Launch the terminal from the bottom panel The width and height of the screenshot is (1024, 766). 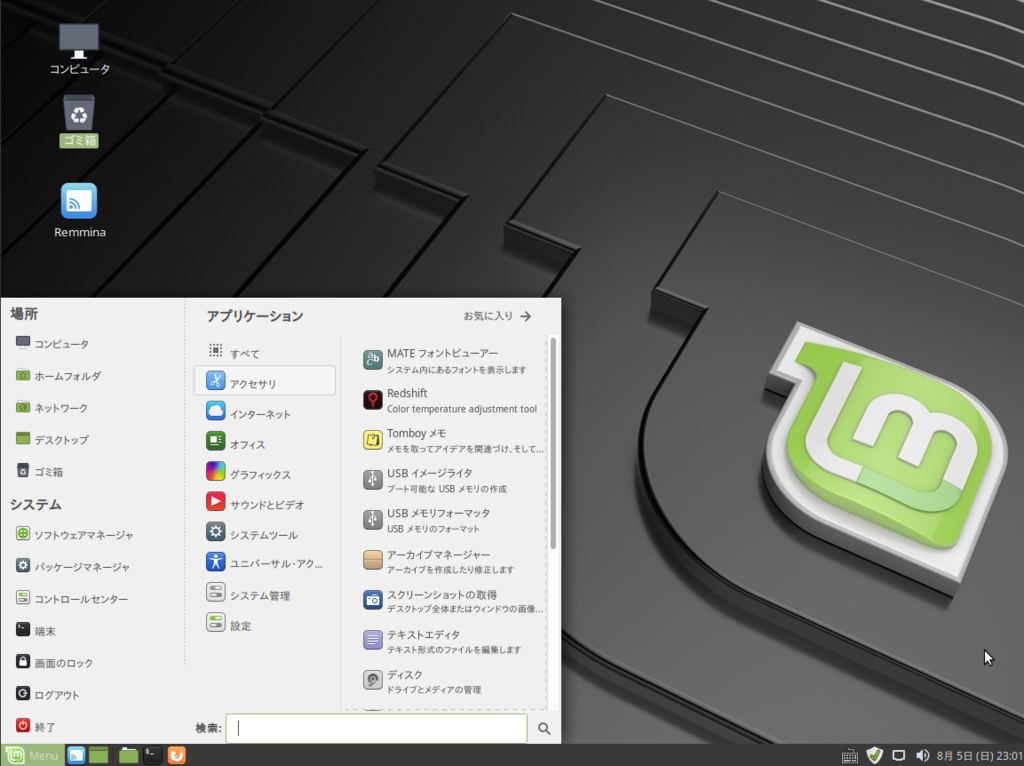(x=152, y=755)
